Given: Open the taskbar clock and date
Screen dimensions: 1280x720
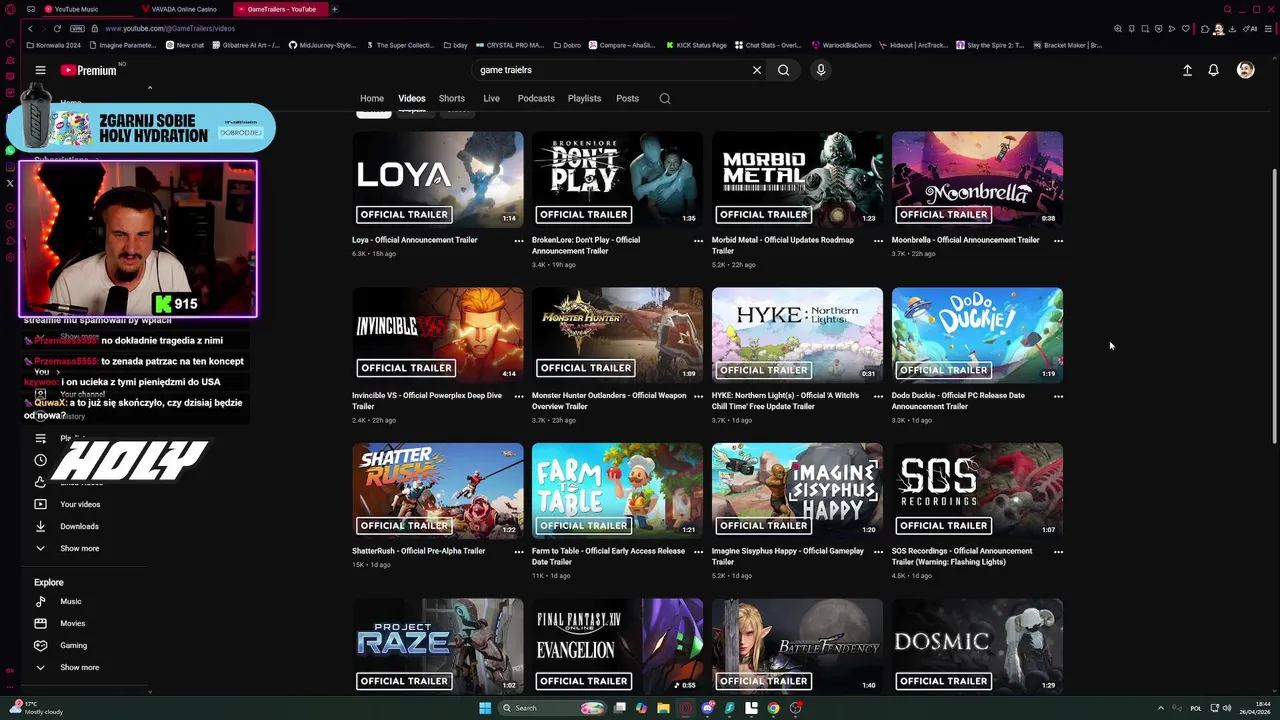Looking at the screenshot, I should [1255, 708].
